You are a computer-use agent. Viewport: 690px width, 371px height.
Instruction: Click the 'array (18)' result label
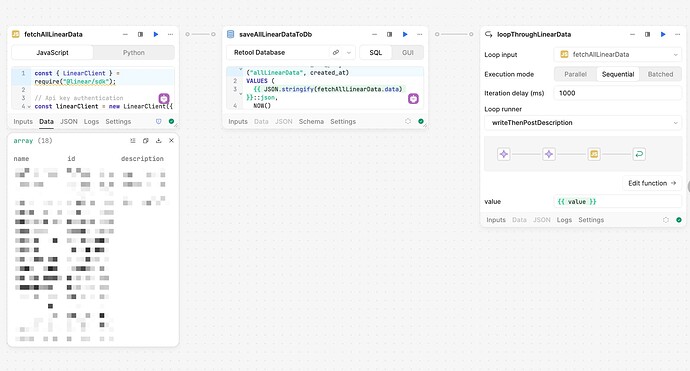pos(33,141)
